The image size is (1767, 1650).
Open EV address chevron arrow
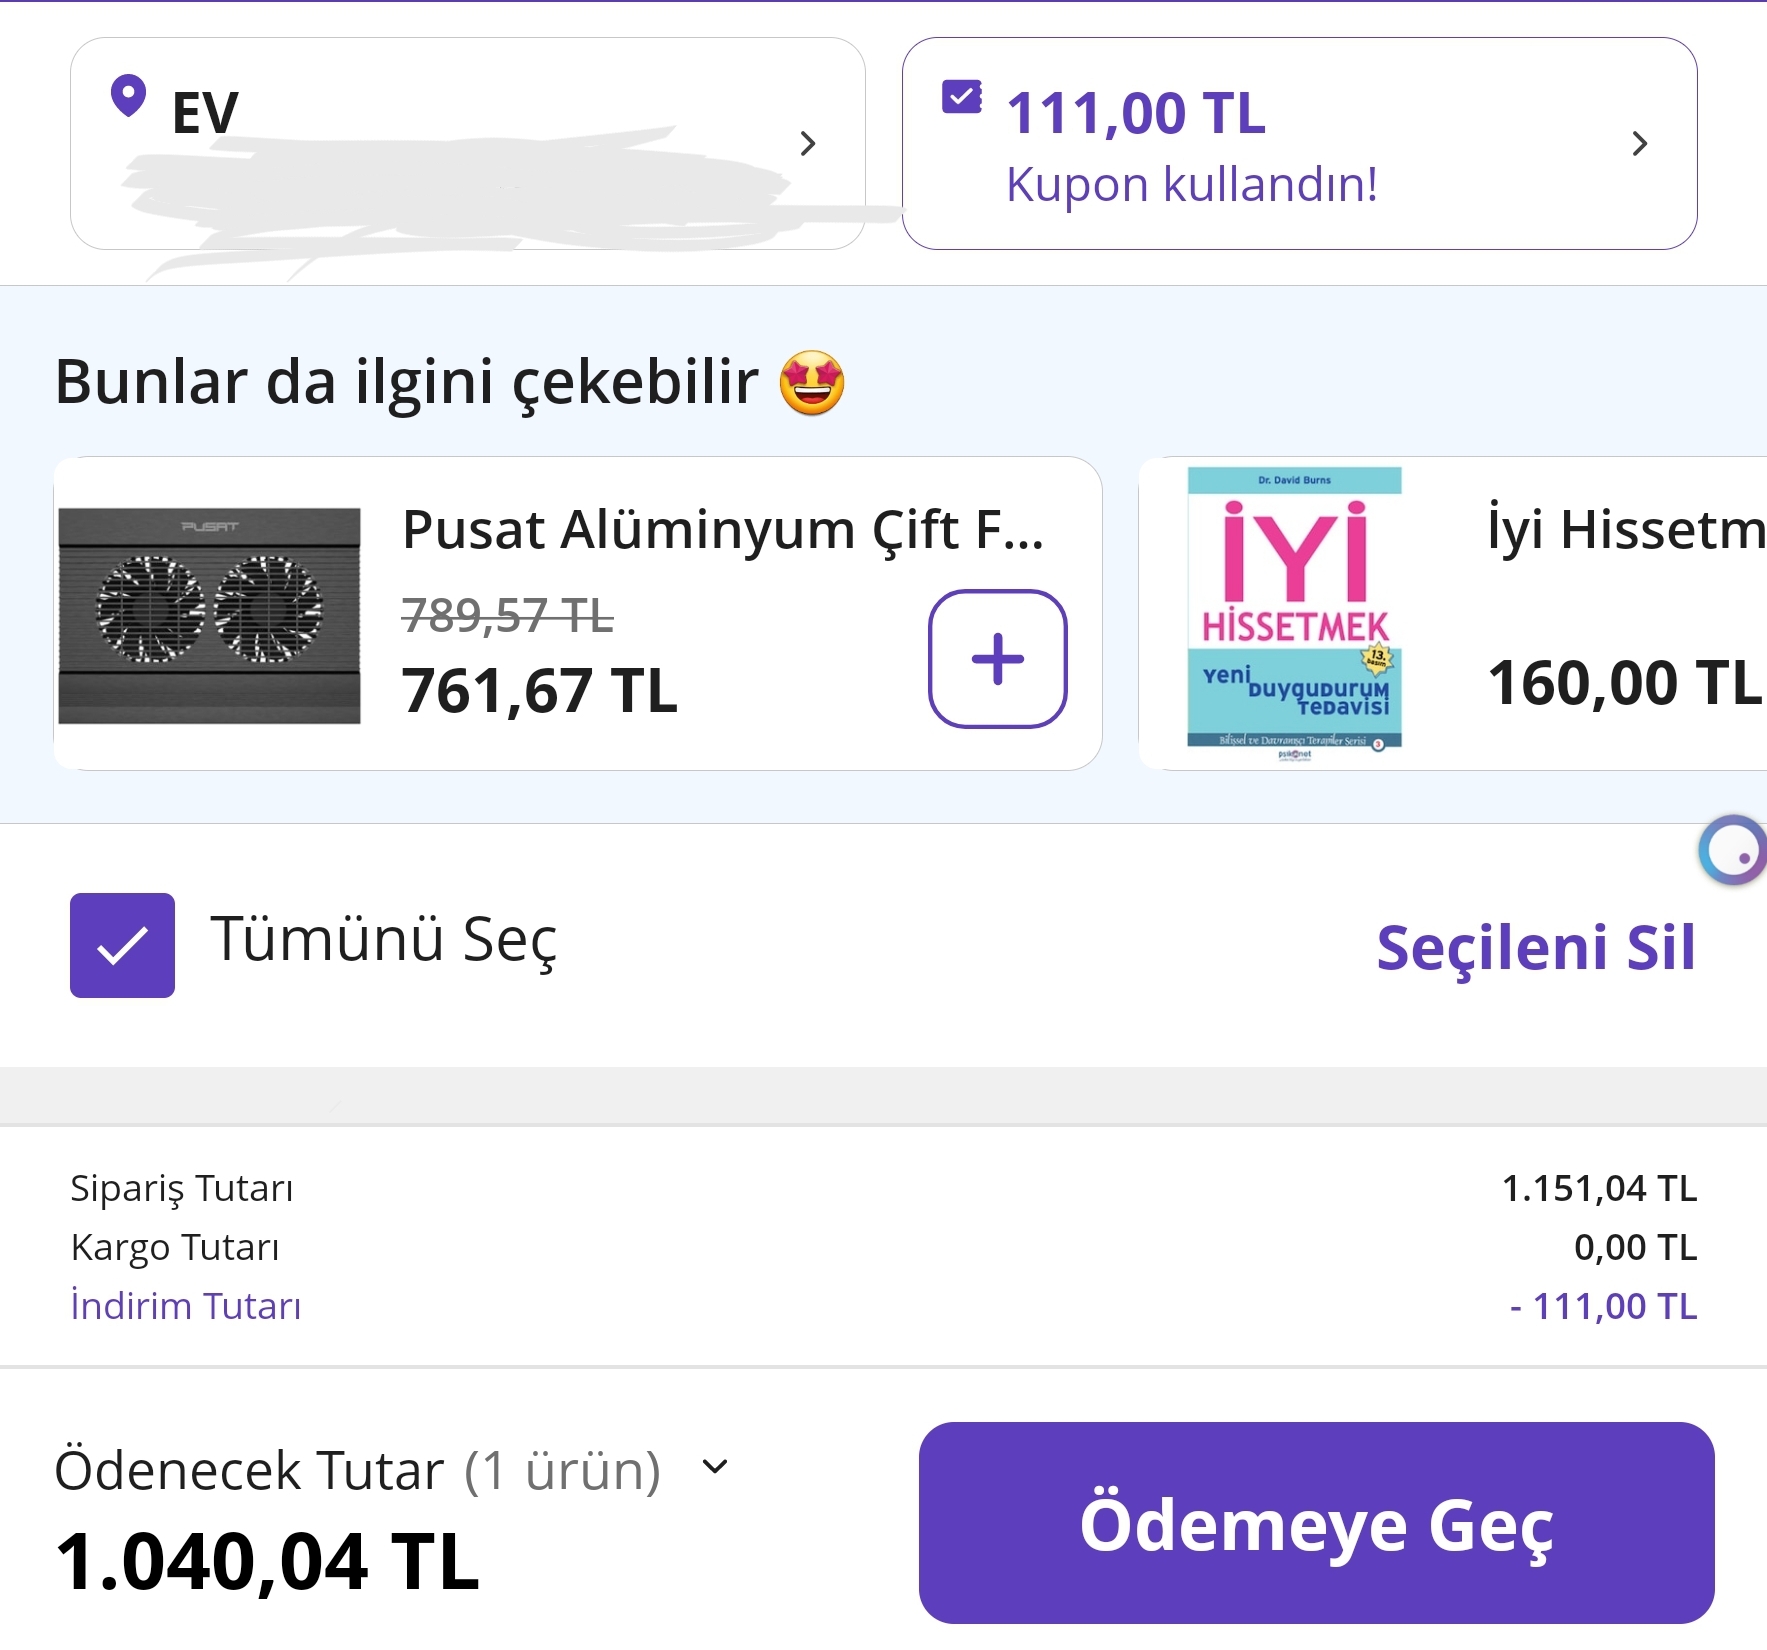pyautogui.click(x=808, y=144)
